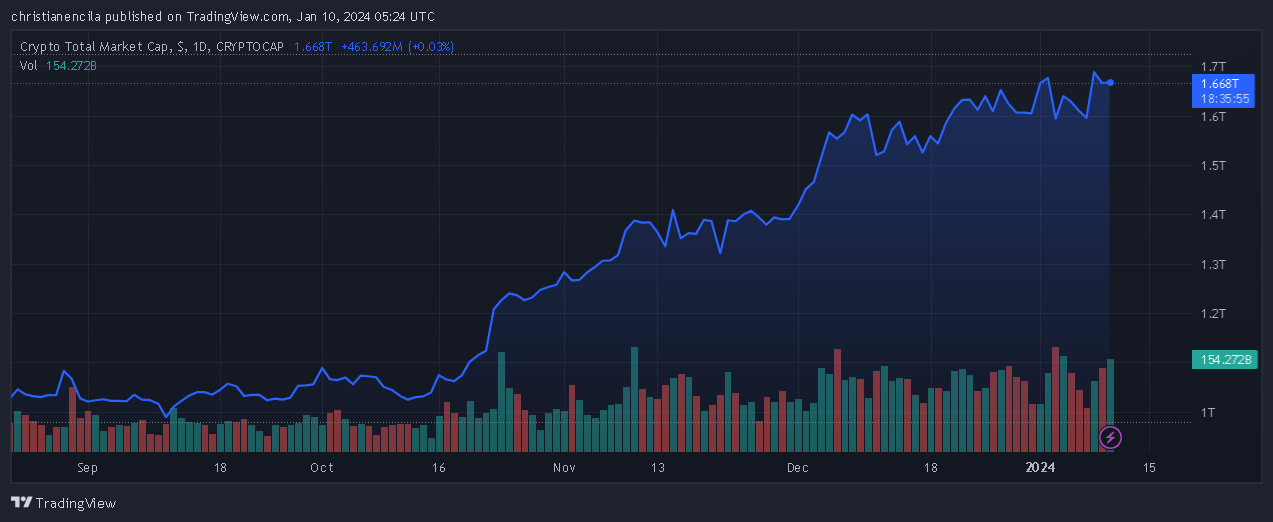
Task: Click the 2024 date axis label
Action: tap(1041, 467)
